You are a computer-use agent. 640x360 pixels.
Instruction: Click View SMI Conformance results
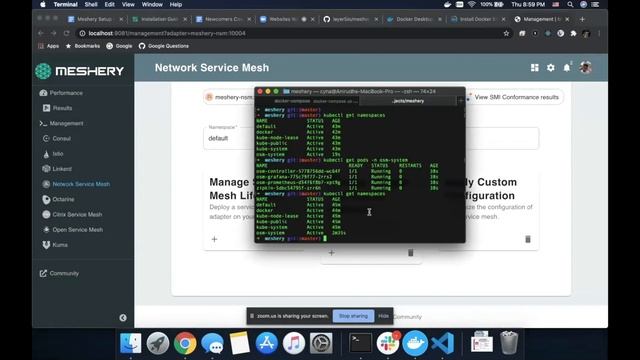tap(516, 97)
